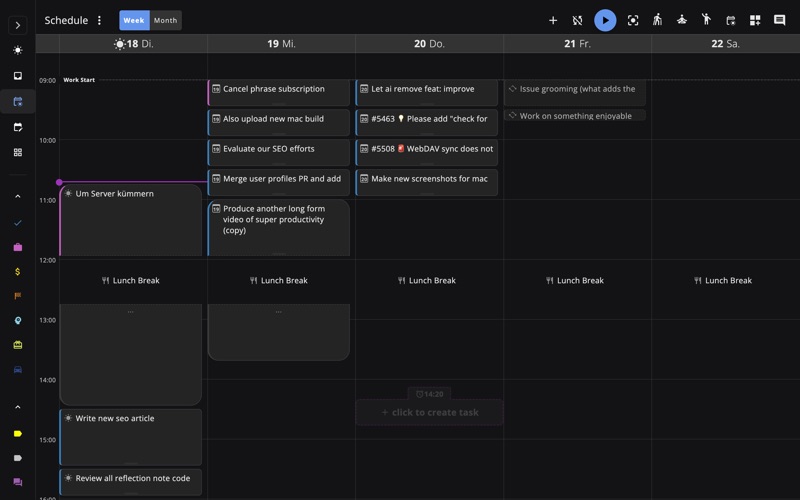Switch schedule to Week view

[134, 20]
